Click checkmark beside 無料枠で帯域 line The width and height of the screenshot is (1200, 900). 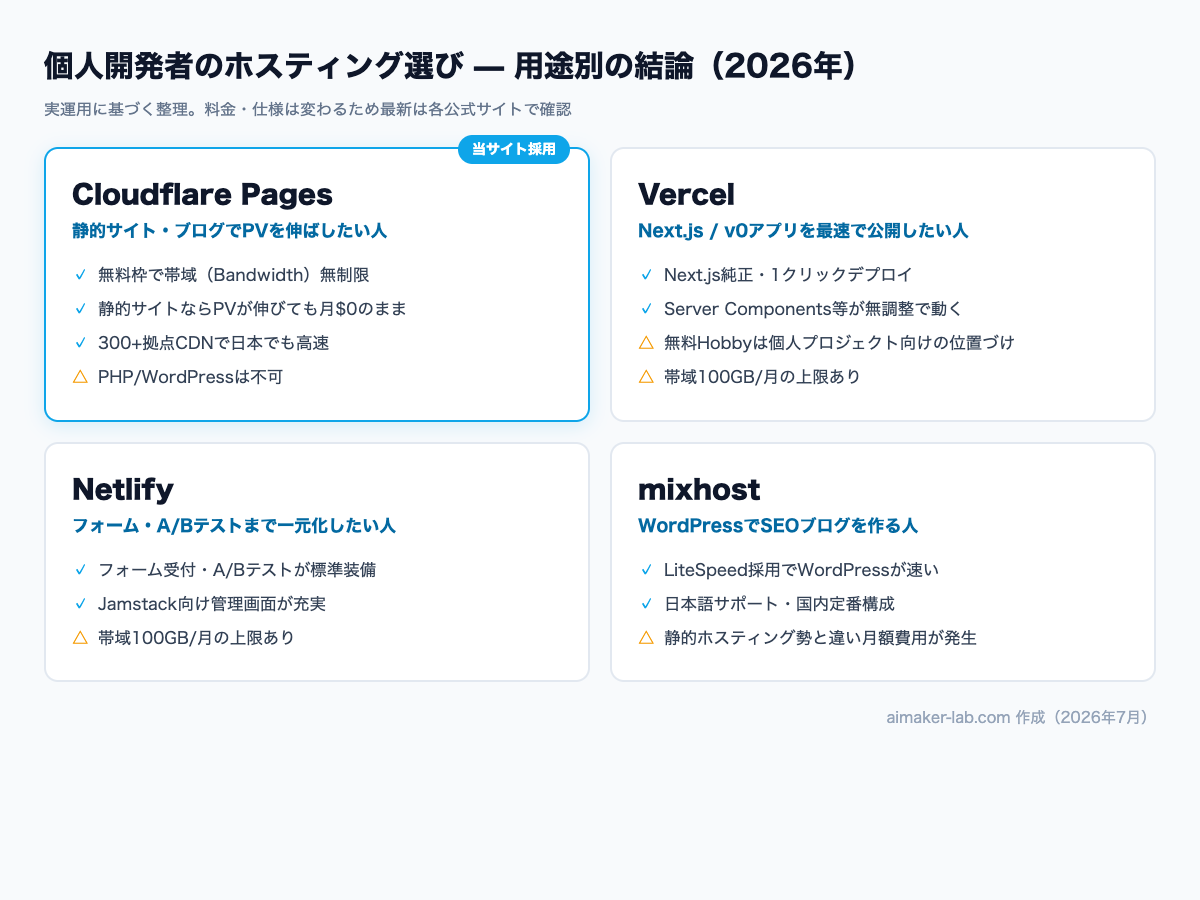[x=80, y=274]
